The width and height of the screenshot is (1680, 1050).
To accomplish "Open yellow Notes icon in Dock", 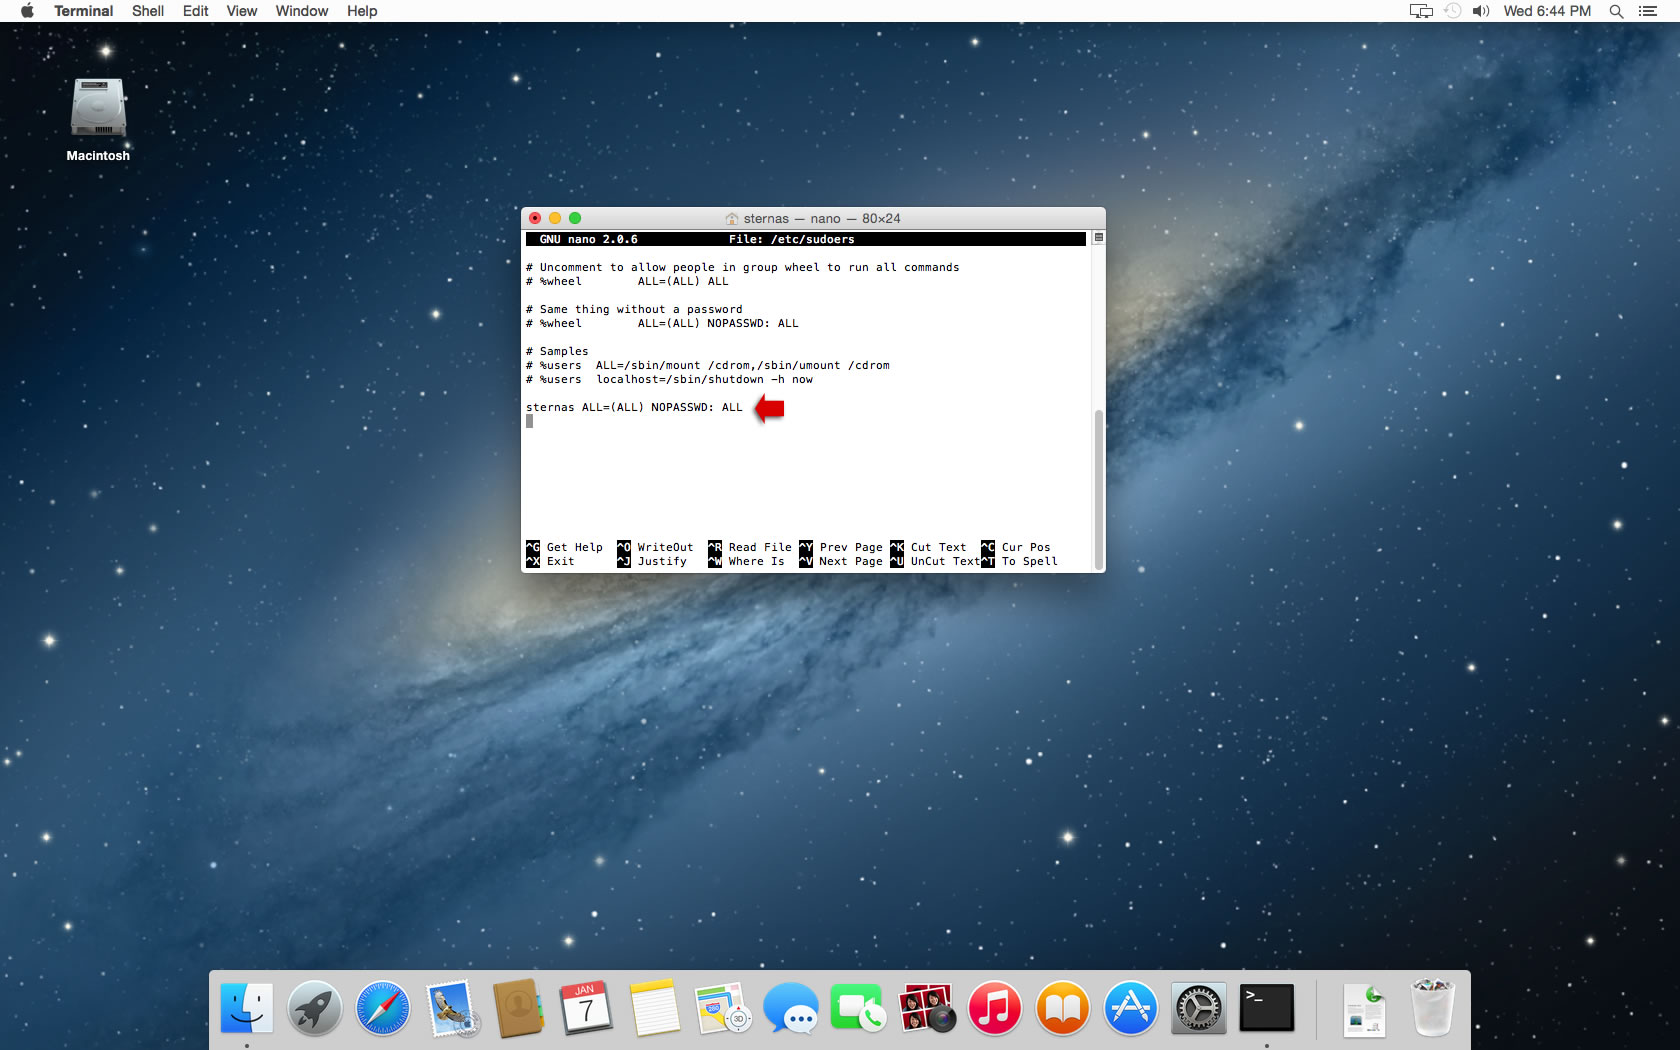I will click(654, 1008).
